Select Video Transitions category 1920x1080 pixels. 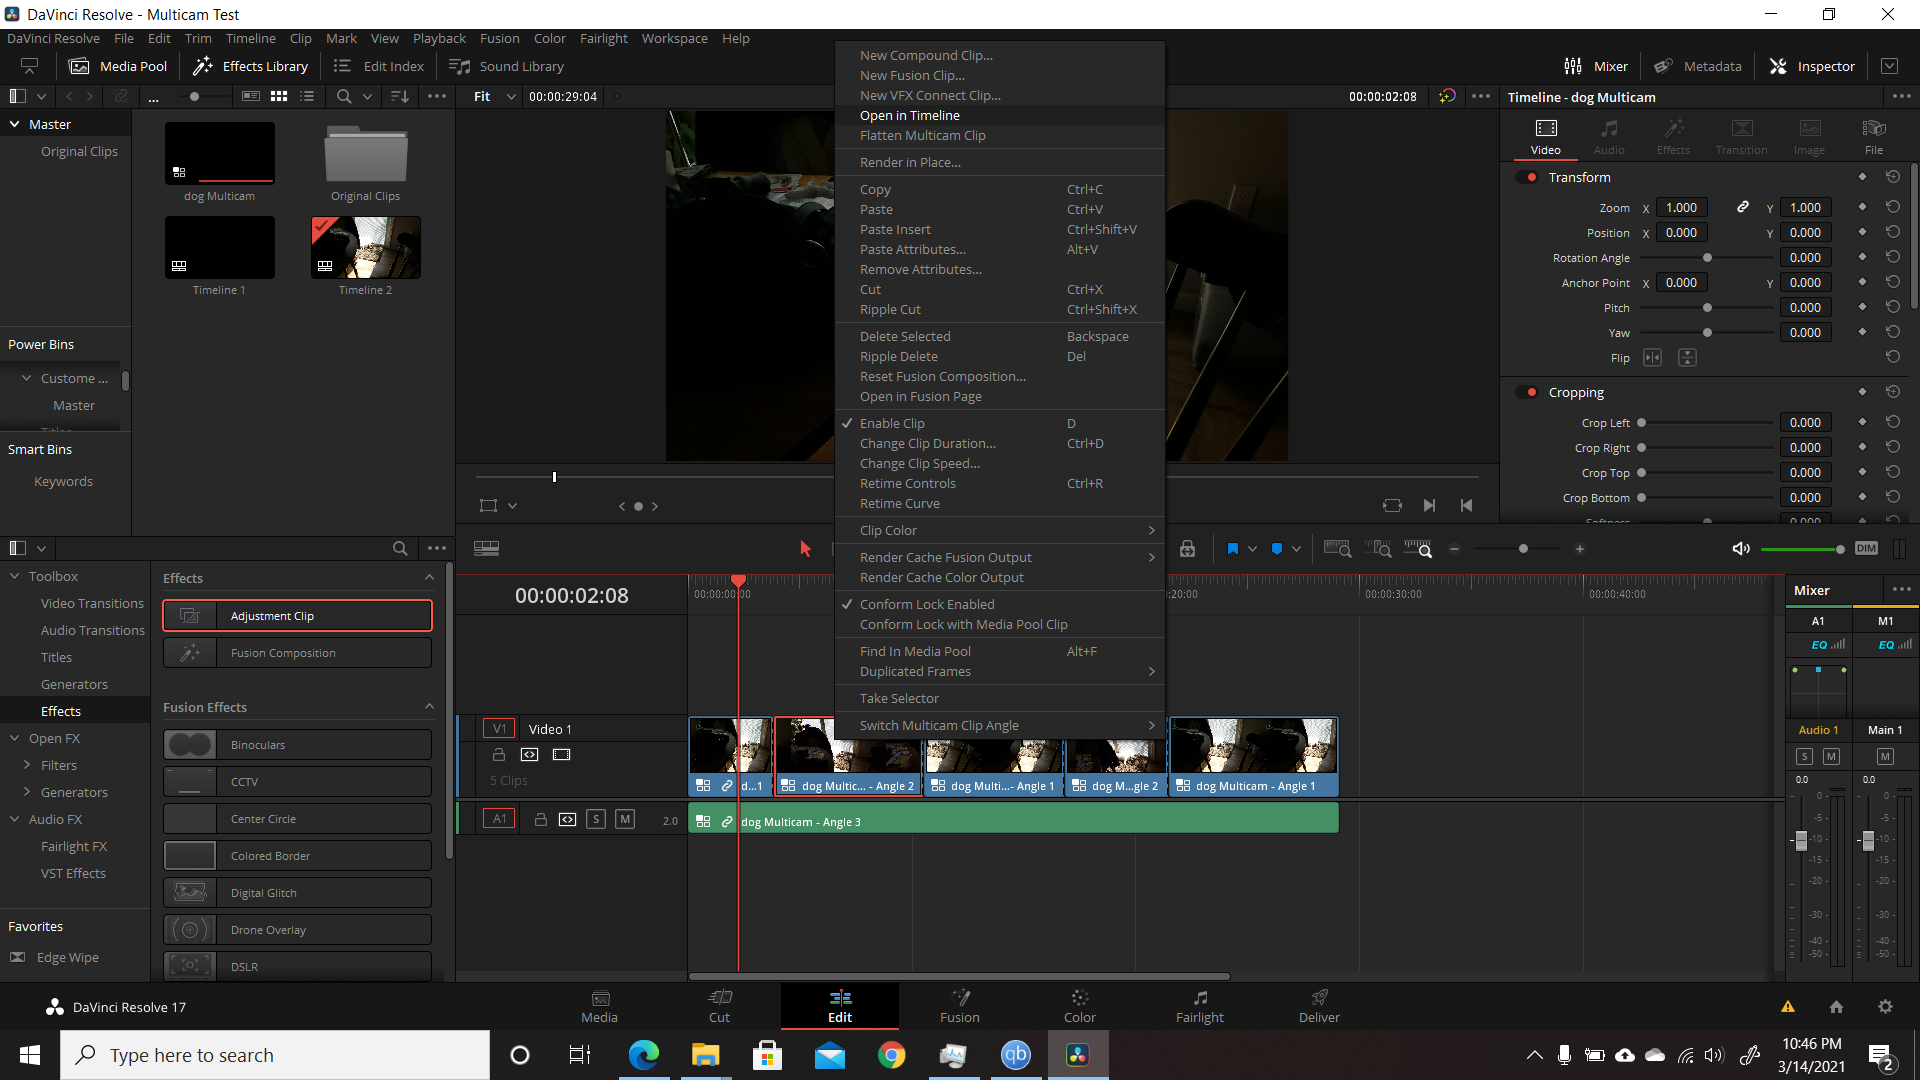[92, 603]
